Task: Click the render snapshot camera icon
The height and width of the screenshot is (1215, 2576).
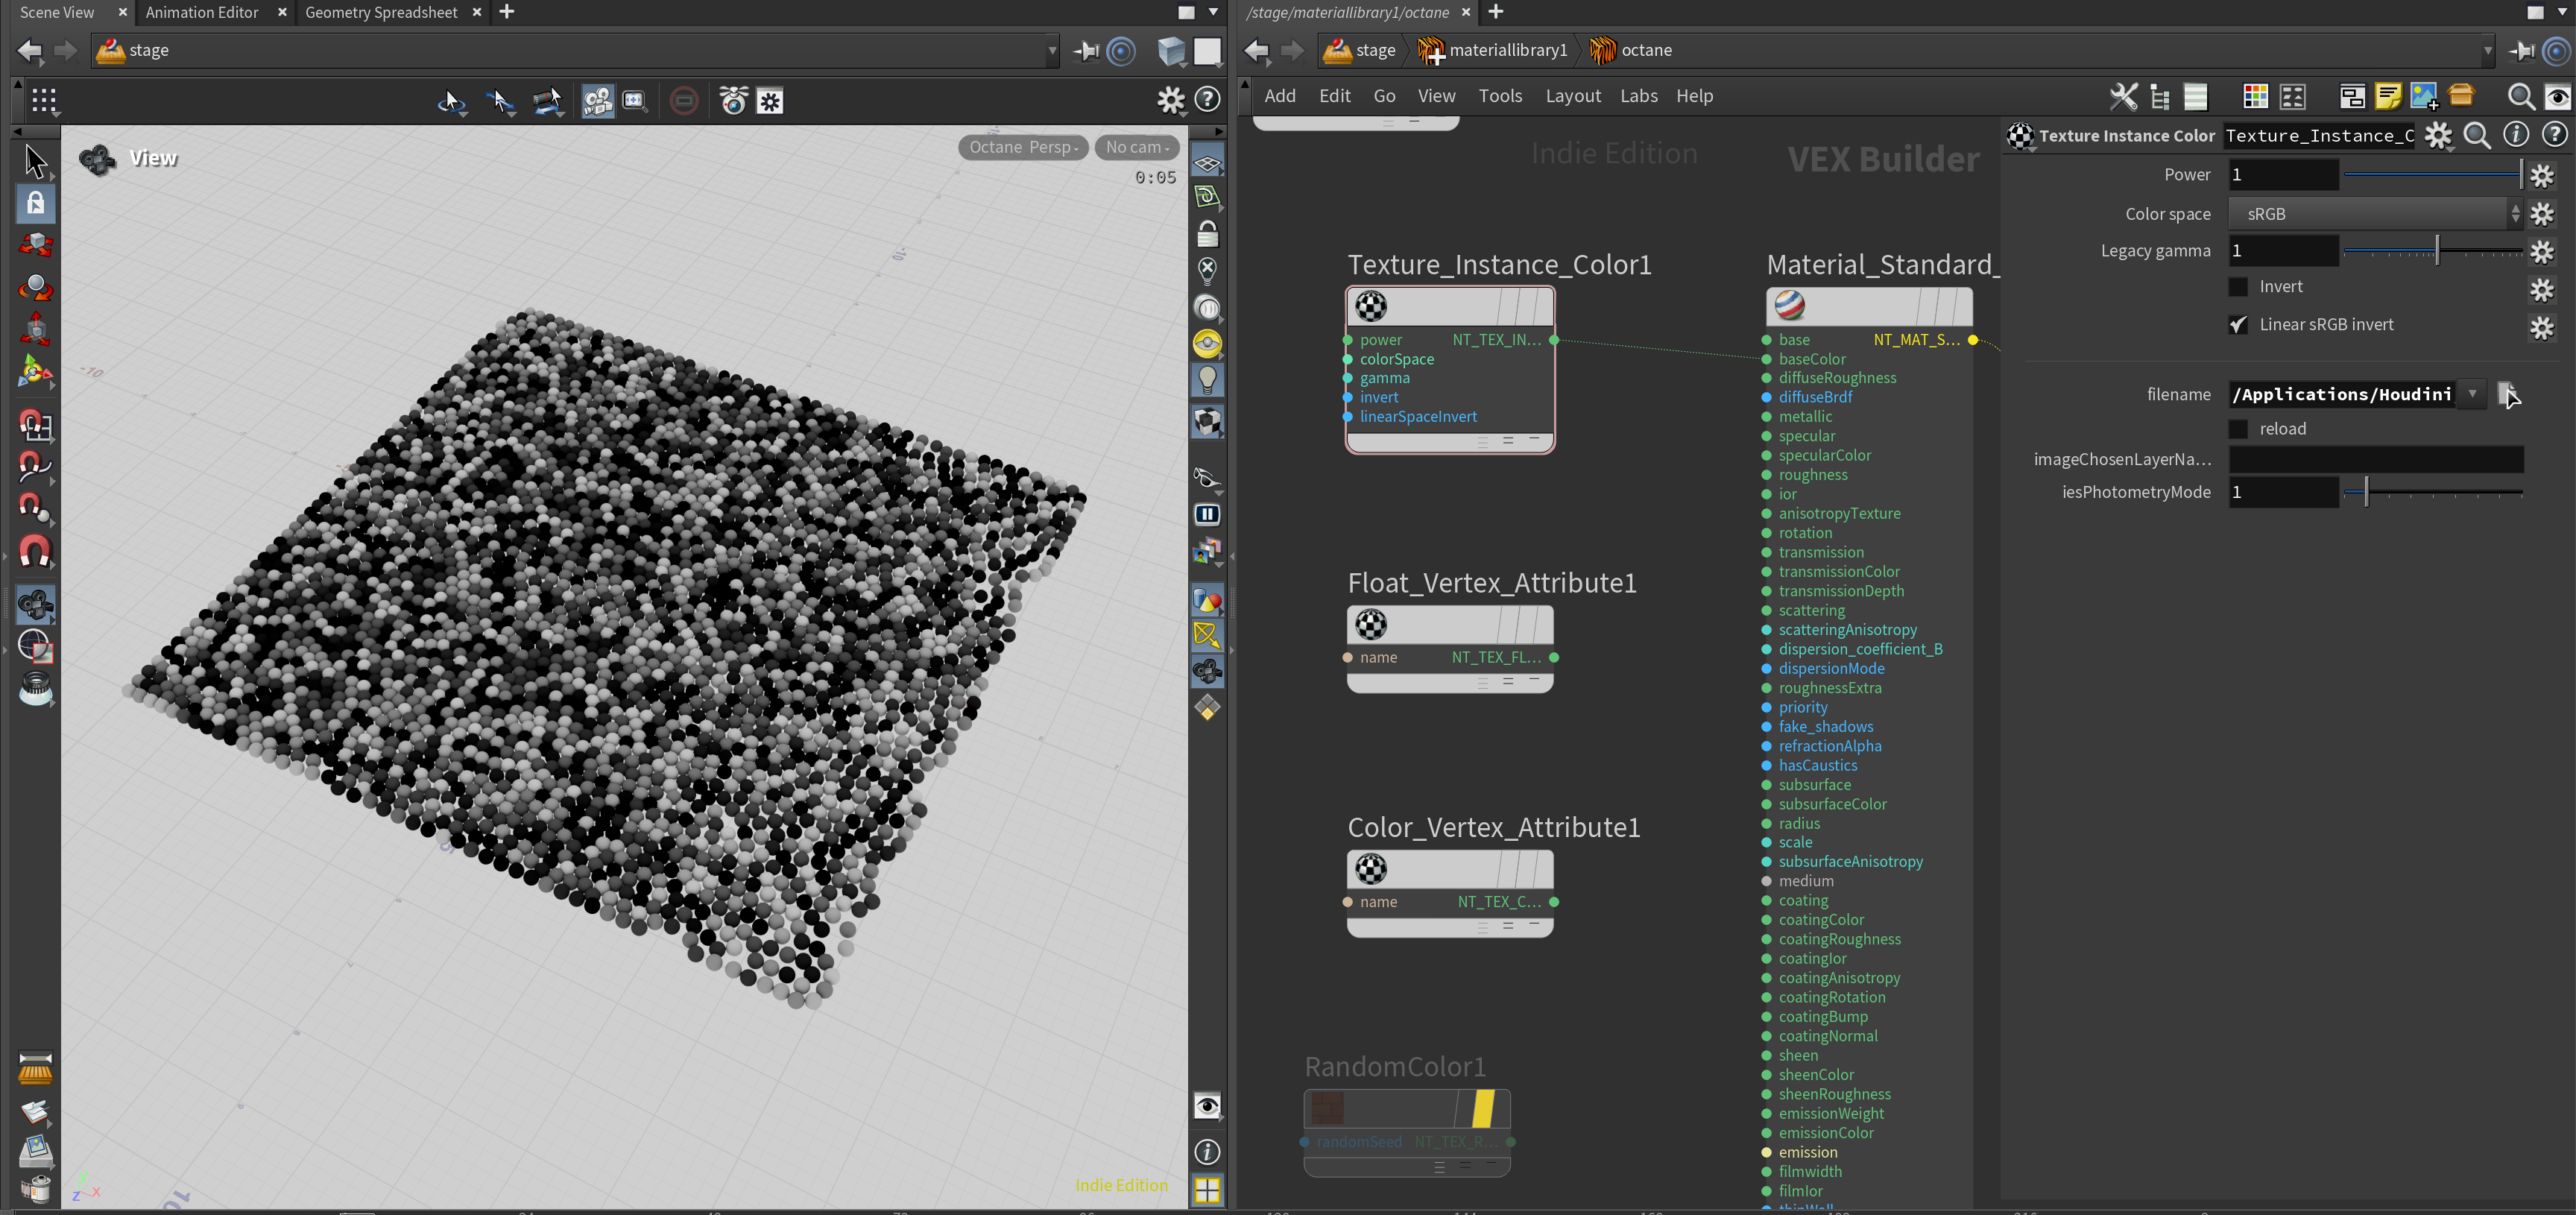Action: click(x=733, y=101)
